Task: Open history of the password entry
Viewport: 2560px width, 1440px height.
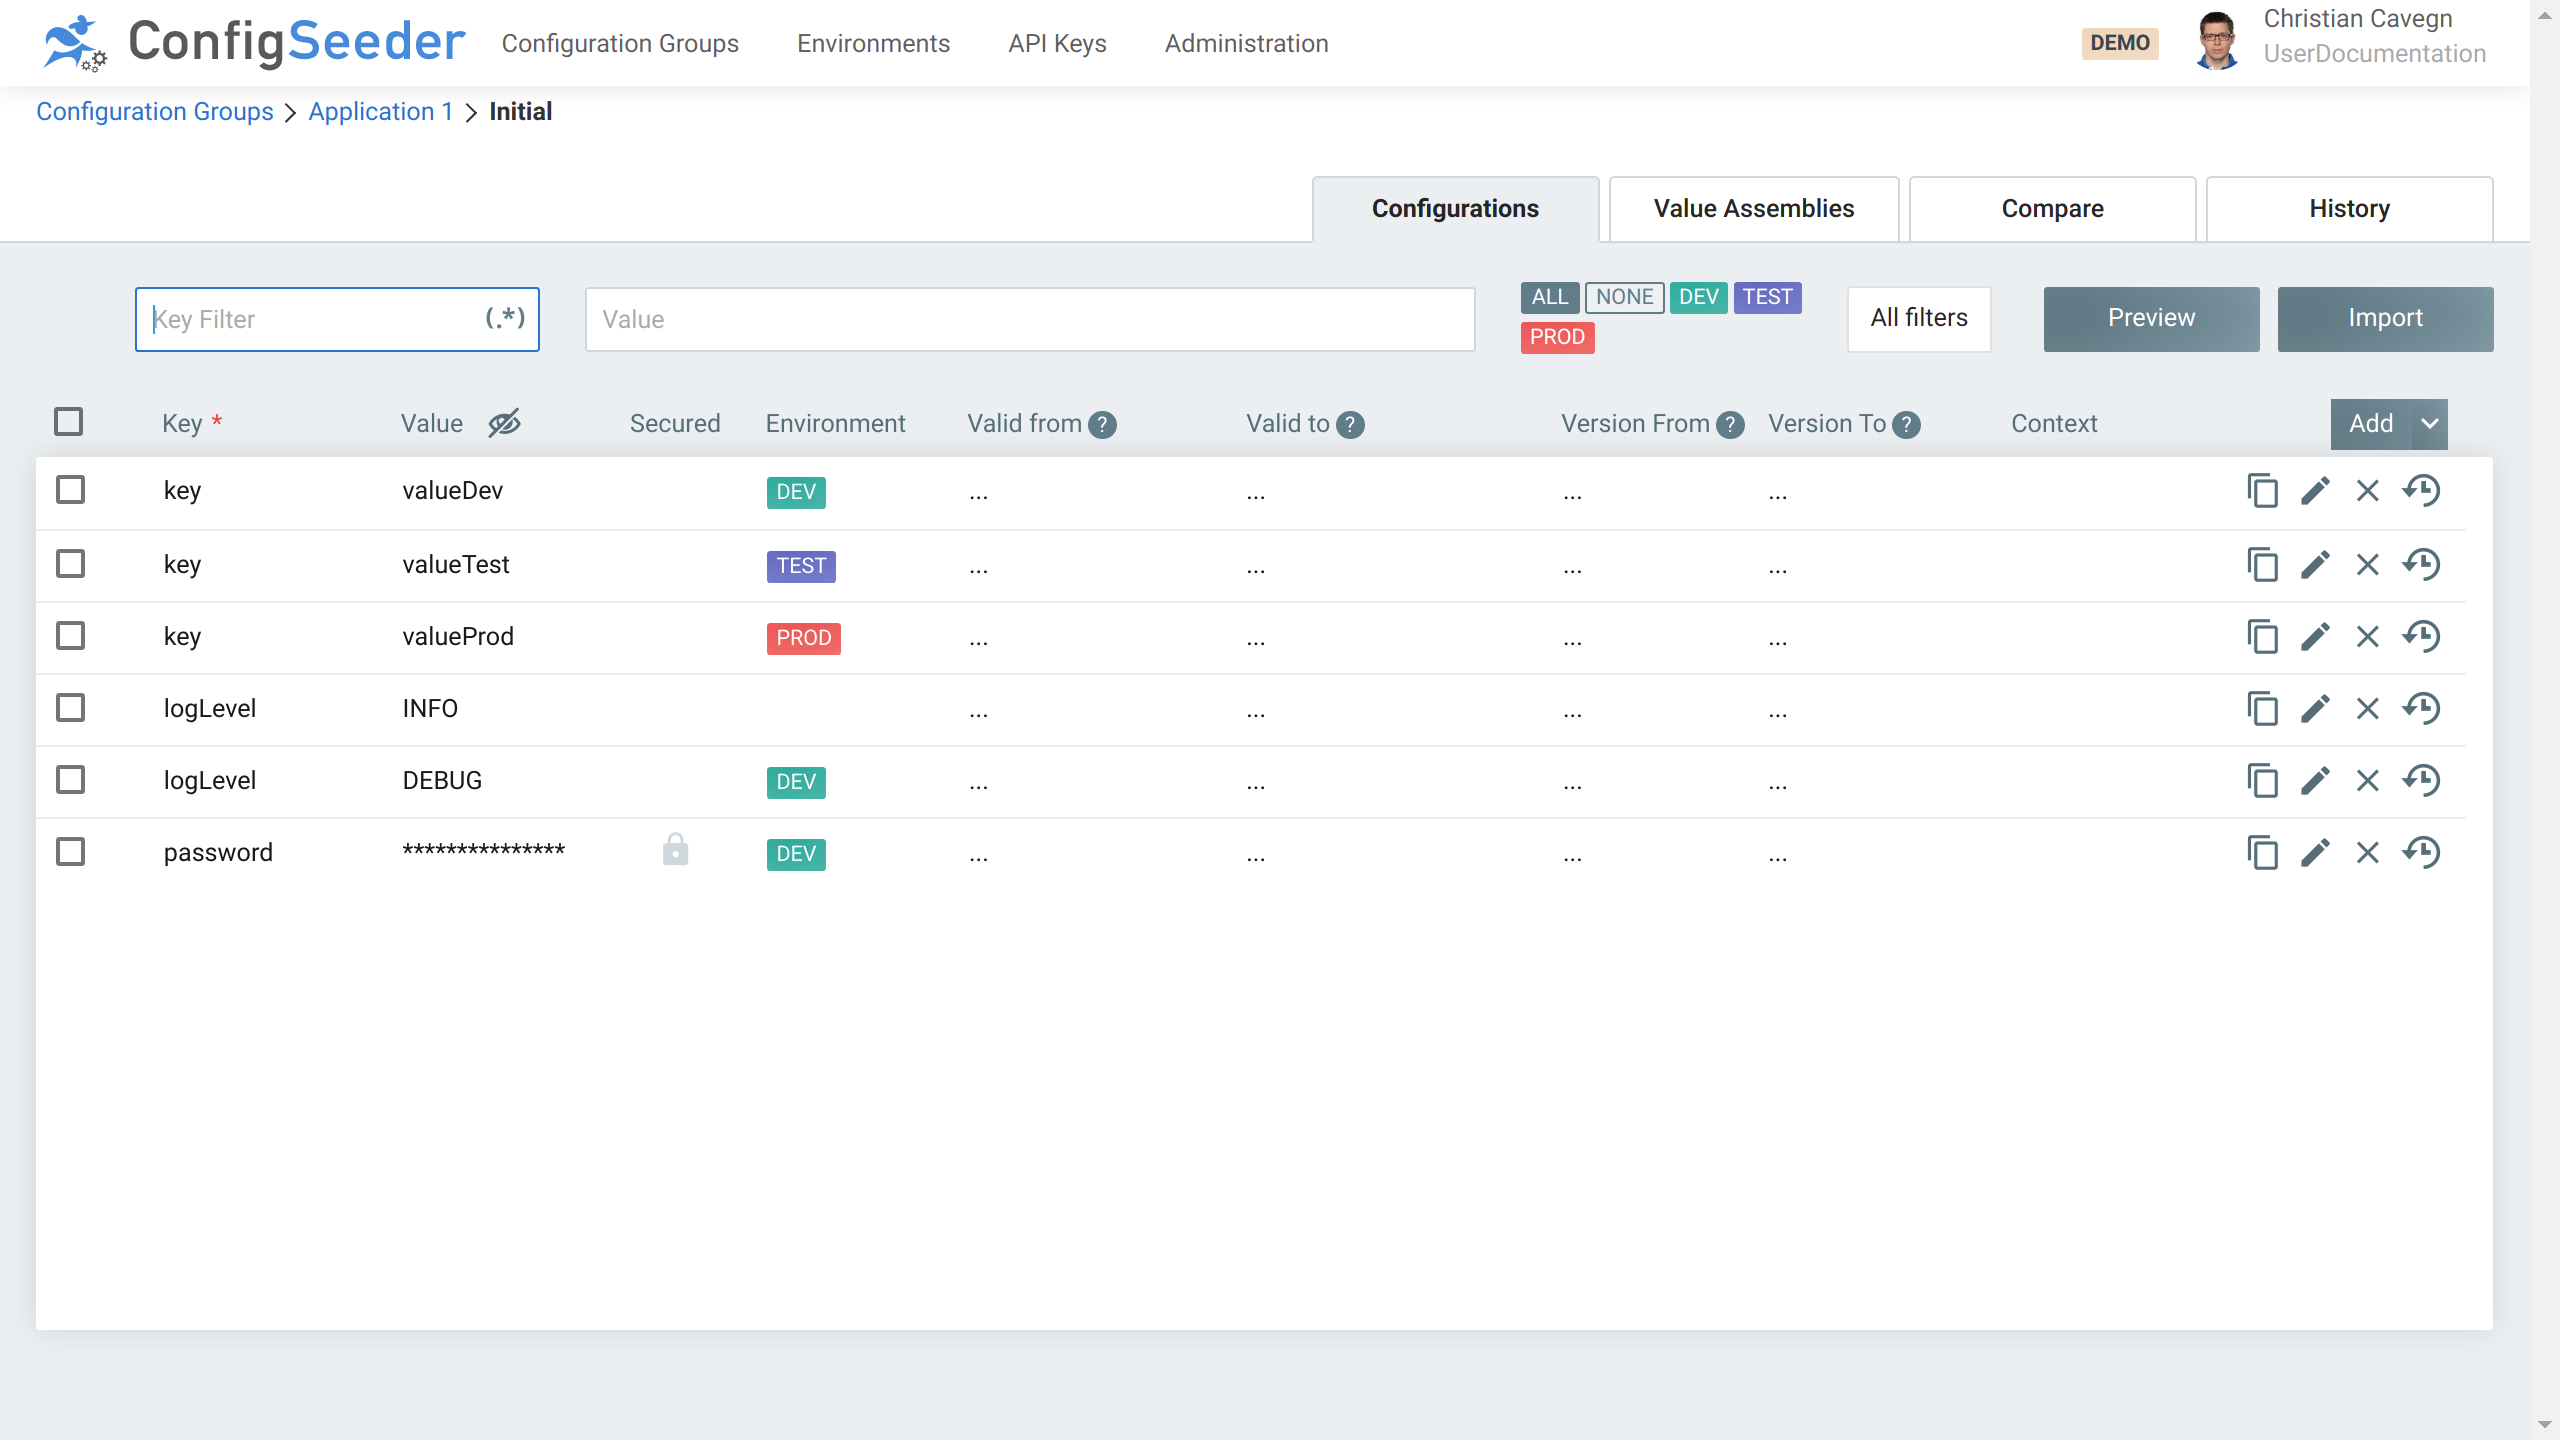Action: tap(2421, 852)
